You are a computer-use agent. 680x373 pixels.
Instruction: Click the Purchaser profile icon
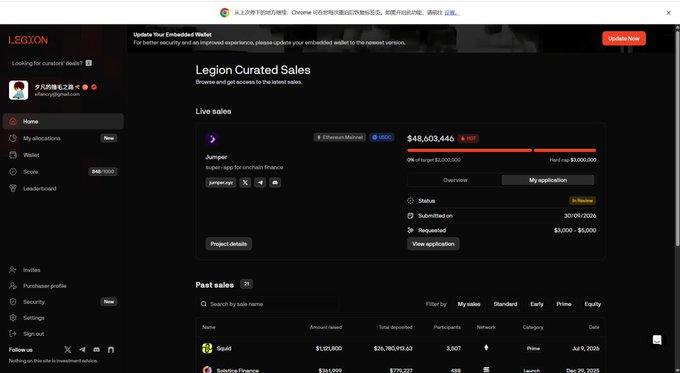click(x=13, y=286)
